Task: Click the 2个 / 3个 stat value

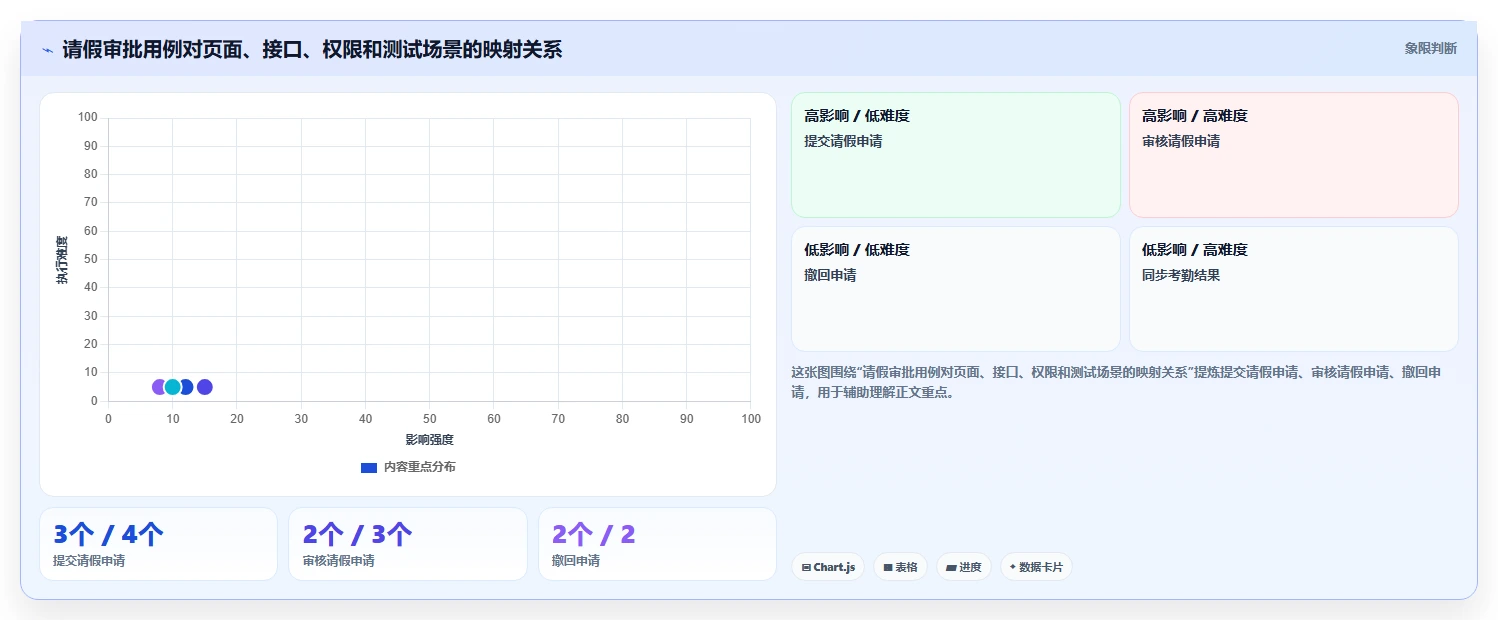Action: (357, 535)
